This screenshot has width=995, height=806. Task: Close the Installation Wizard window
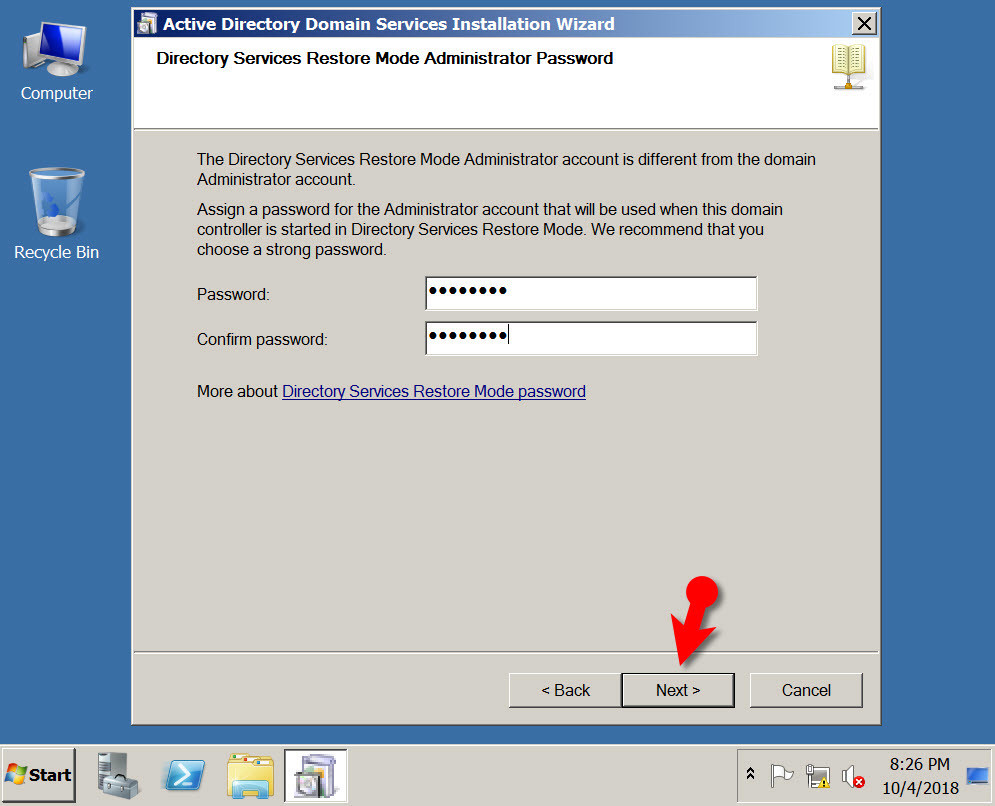click(x=864, y=24)
